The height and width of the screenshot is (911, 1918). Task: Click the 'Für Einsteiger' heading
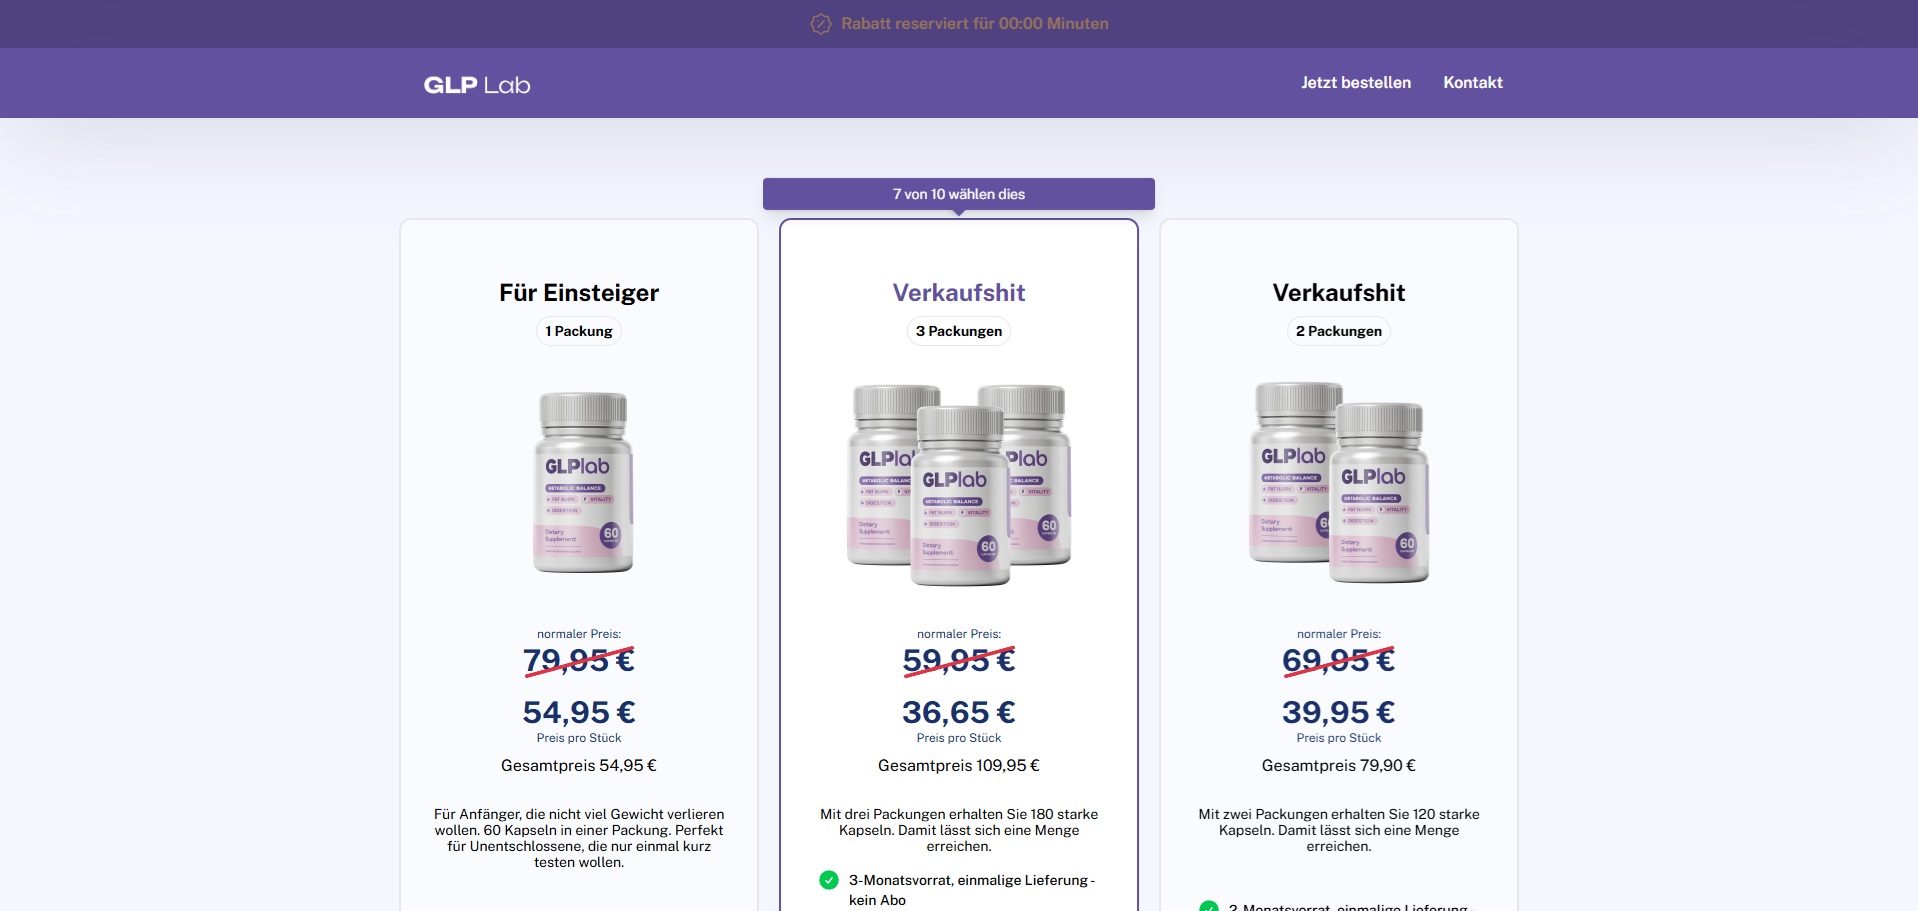coord(579,293)
